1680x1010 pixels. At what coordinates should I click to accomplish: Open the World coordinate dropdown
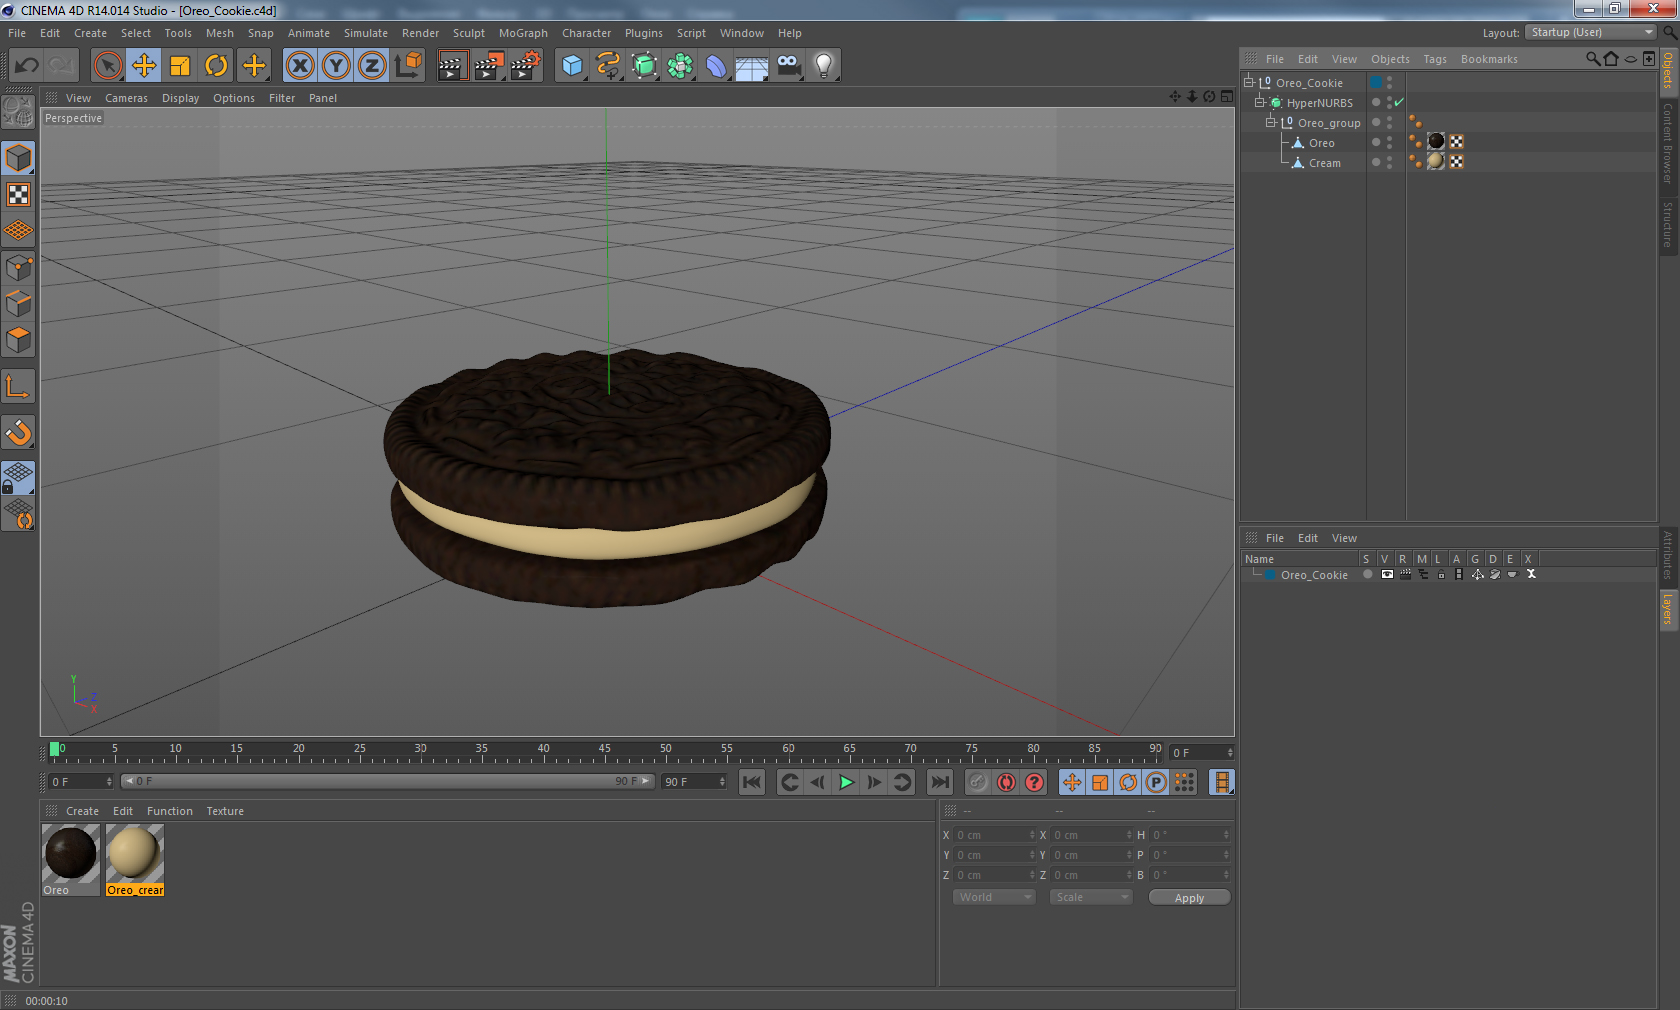point(994,897)
